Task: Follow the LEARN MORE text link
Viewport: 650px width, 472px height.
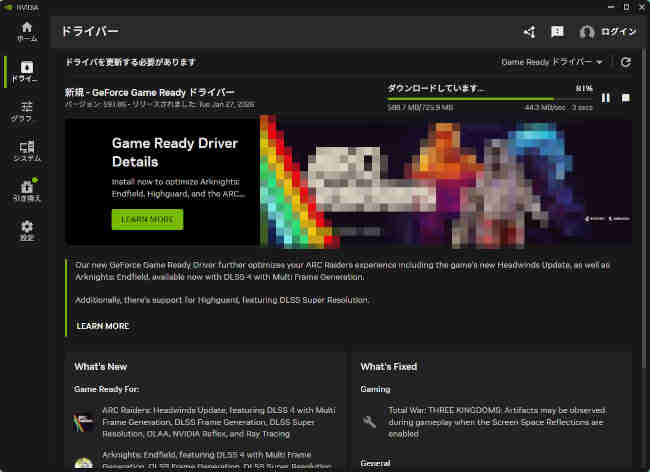Action: click(102, 326)
